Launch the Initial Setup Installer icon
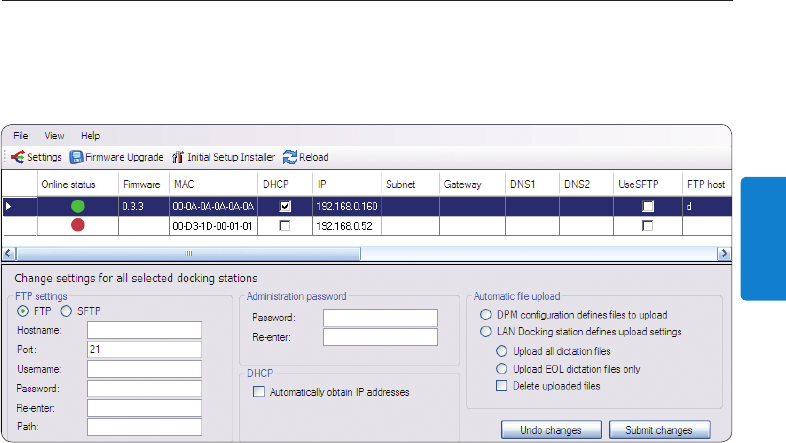 click(x=178, y=157)
